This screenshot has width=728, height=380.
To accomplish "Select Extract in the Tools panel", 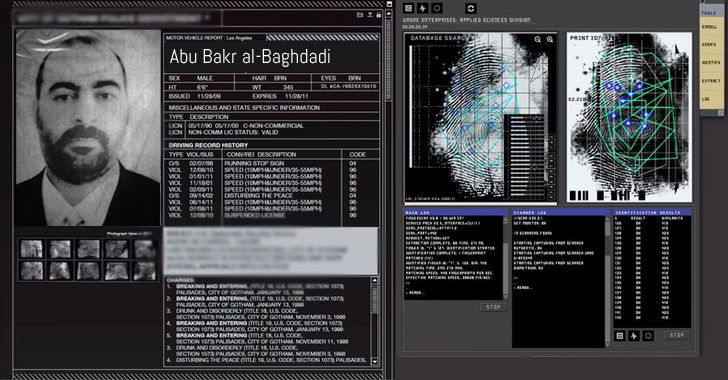I will [x=711, y=81].
